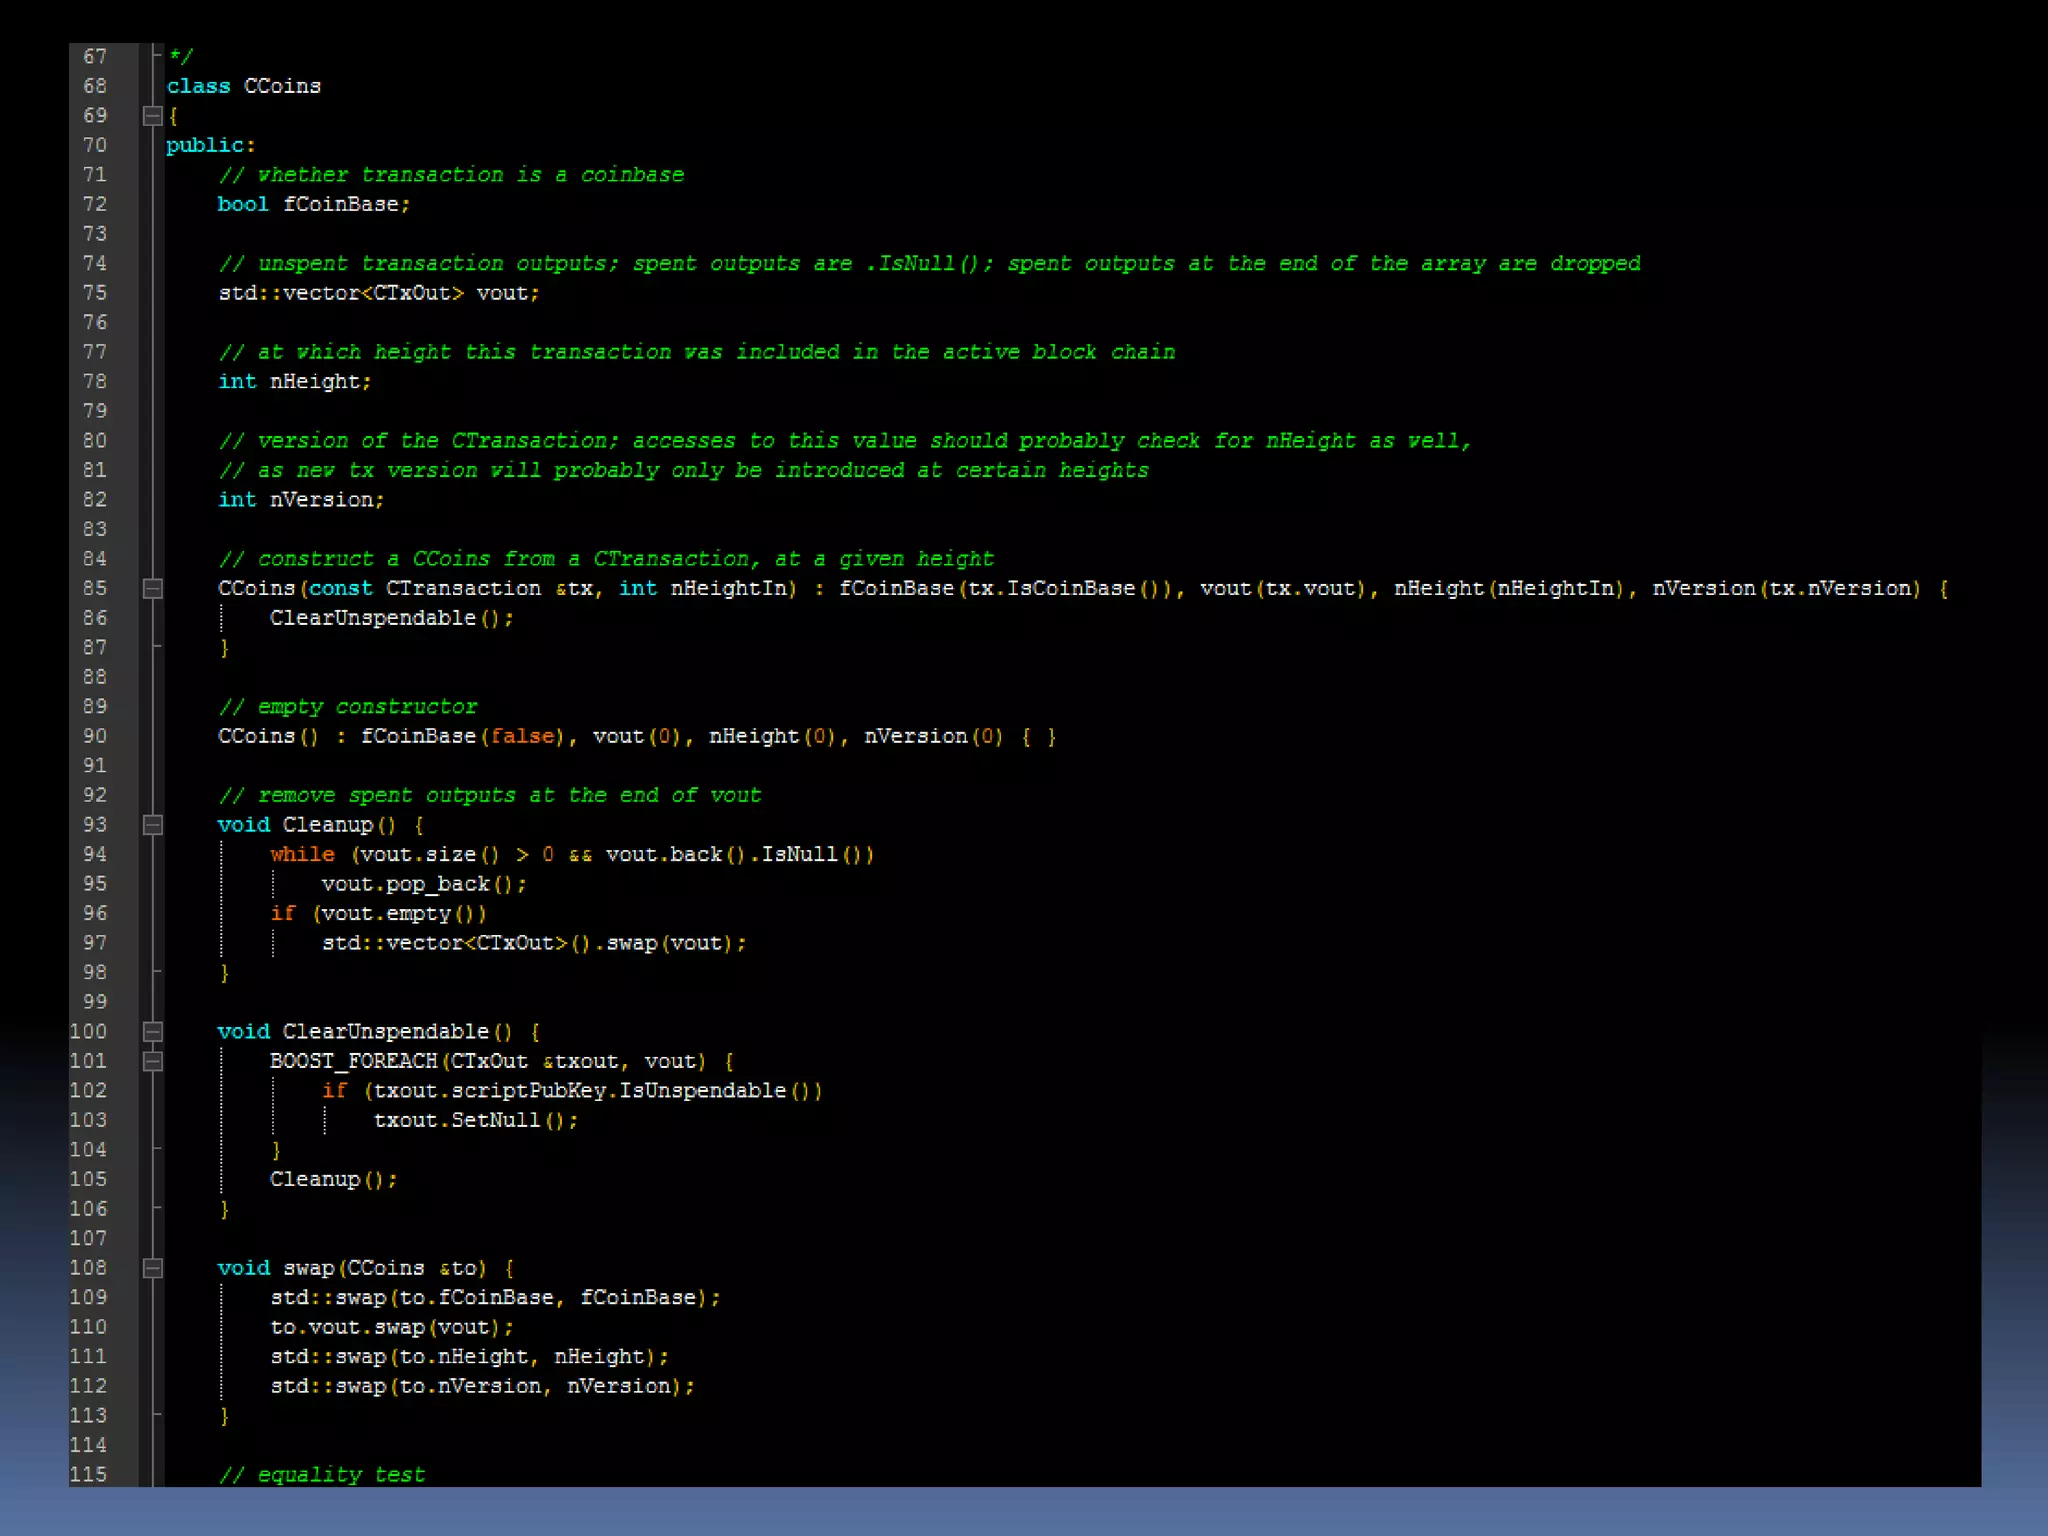Click the 'public:' access specifier
Viewport: 2048px width, 1536px height.
[210, 145]
